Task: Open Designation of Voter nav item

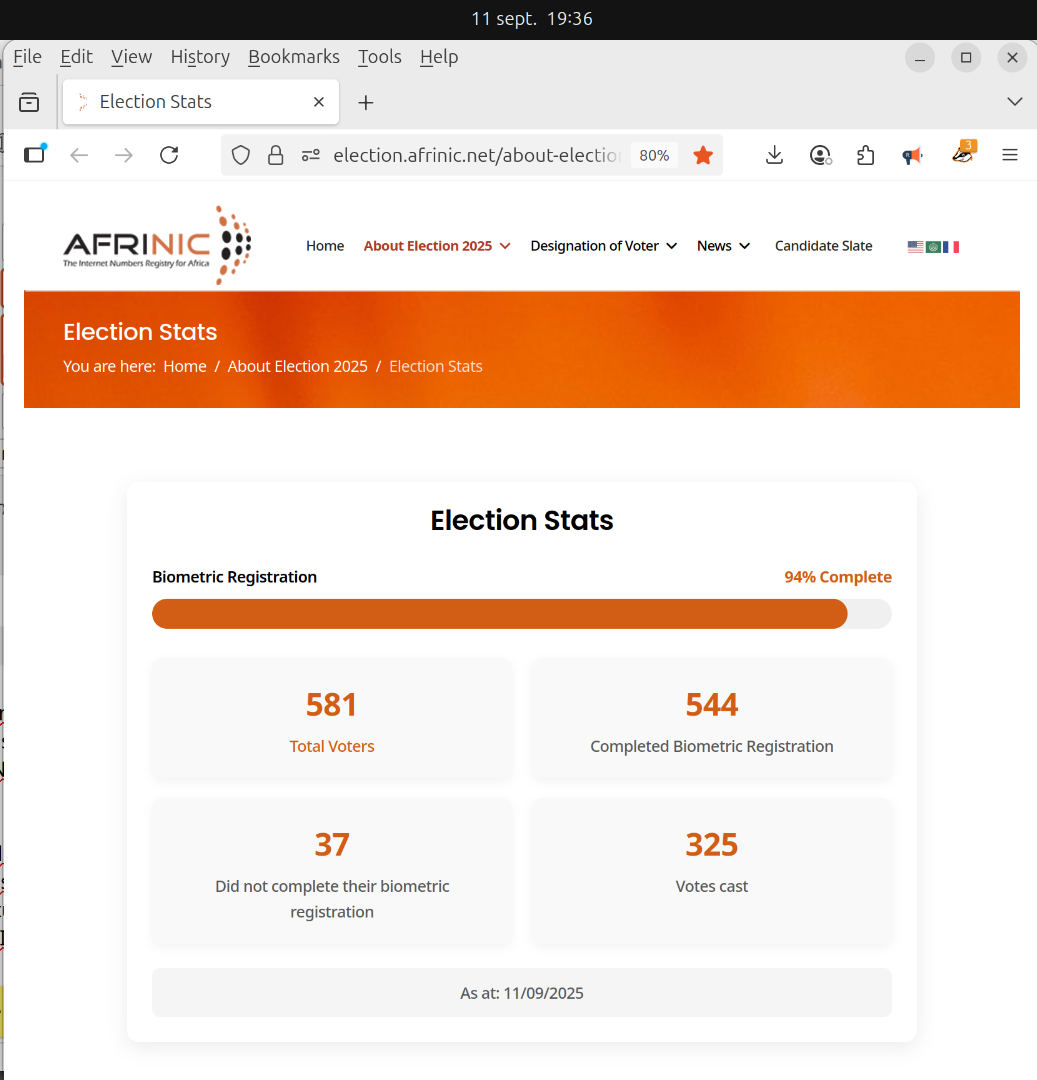Action: pyautogui.click(x=594, y=246)
